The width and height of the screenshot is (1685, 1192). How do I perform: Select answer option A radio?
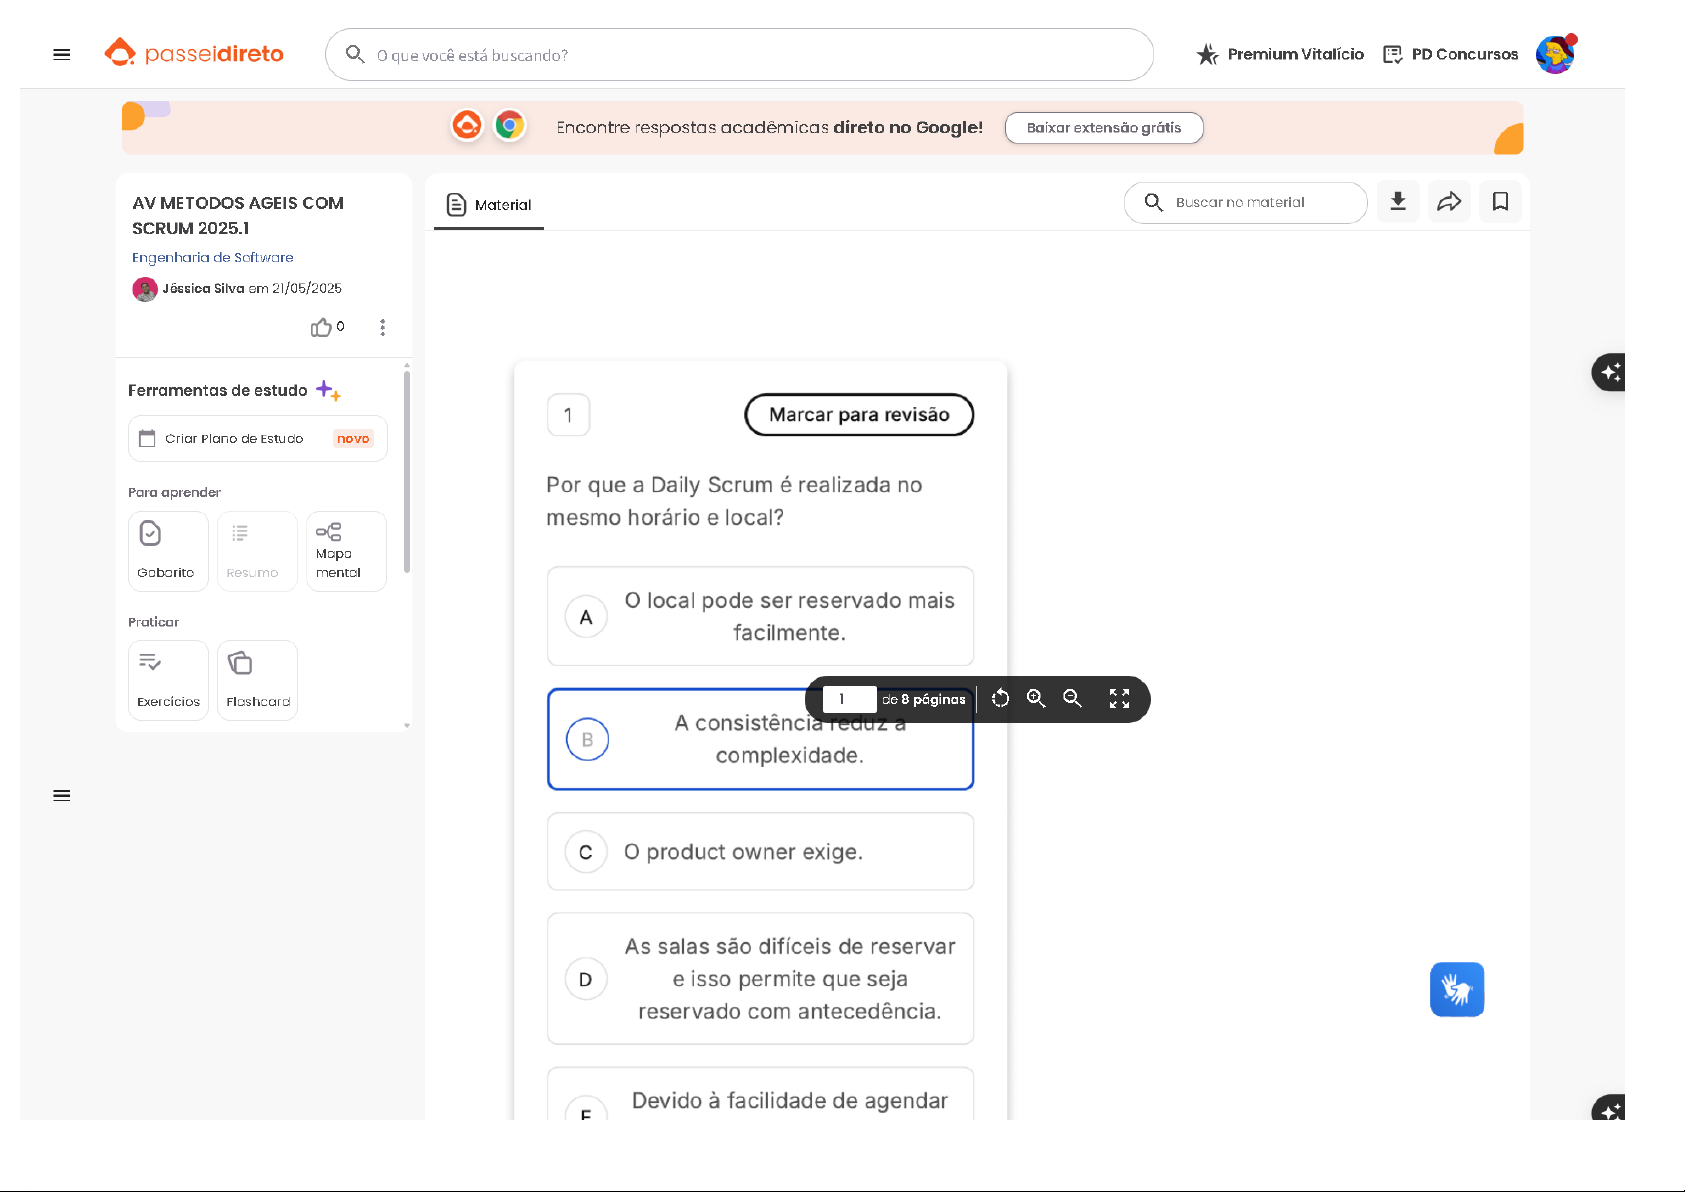(x=586, y=617)
